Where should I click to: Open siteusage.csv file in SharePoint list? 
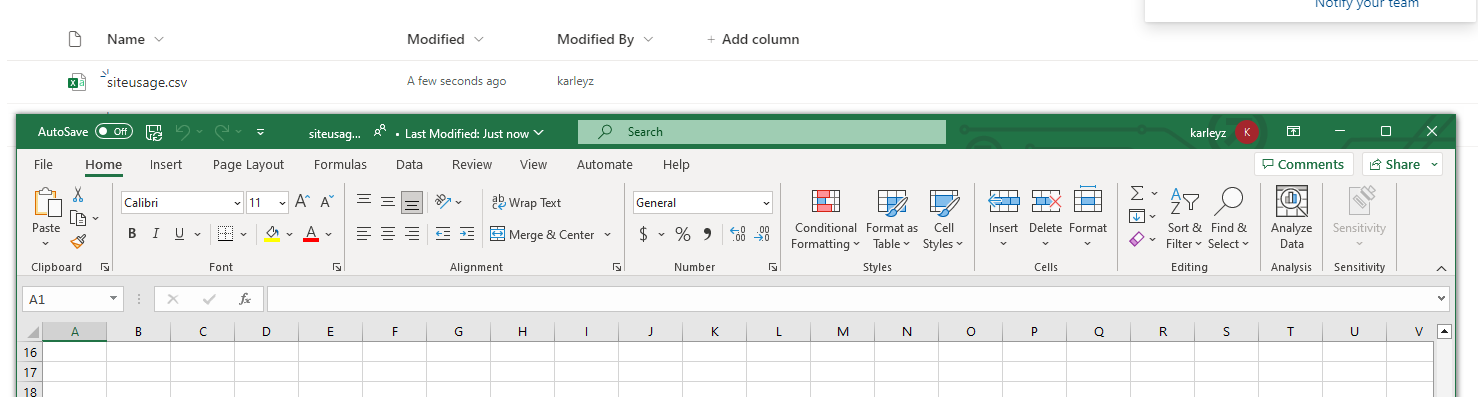pos(147,82)
